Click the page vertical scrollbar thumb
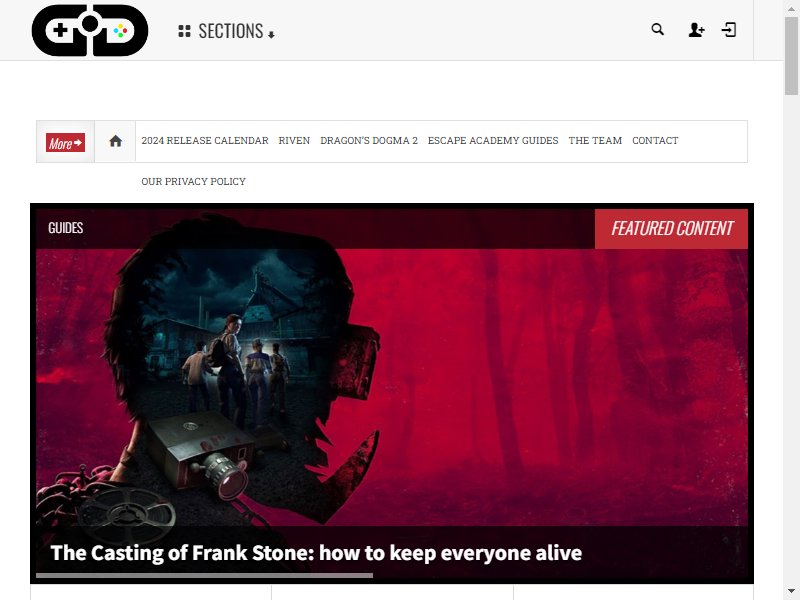Image resolution: width=800 pixels, height=600 pixels. pyautogui.click(x=791, y=55)
